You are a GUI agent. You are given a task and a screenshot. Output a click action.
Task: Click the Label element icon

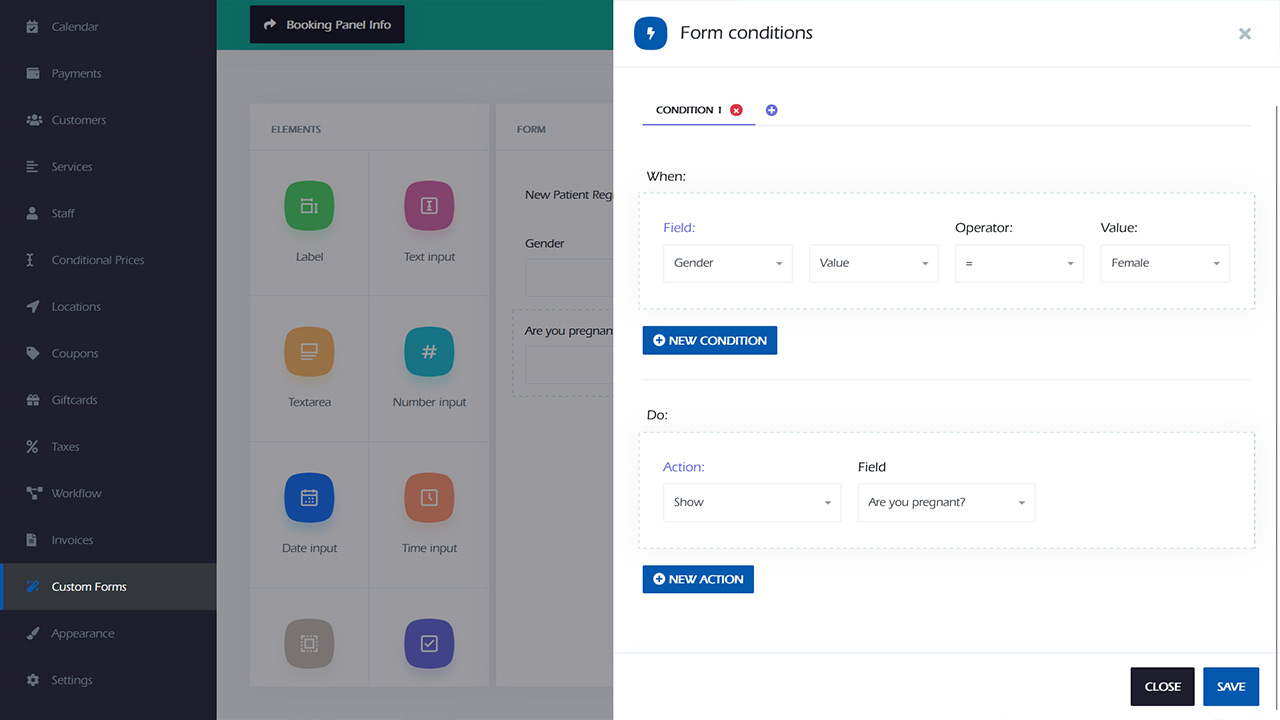click(x=309, y=206)
